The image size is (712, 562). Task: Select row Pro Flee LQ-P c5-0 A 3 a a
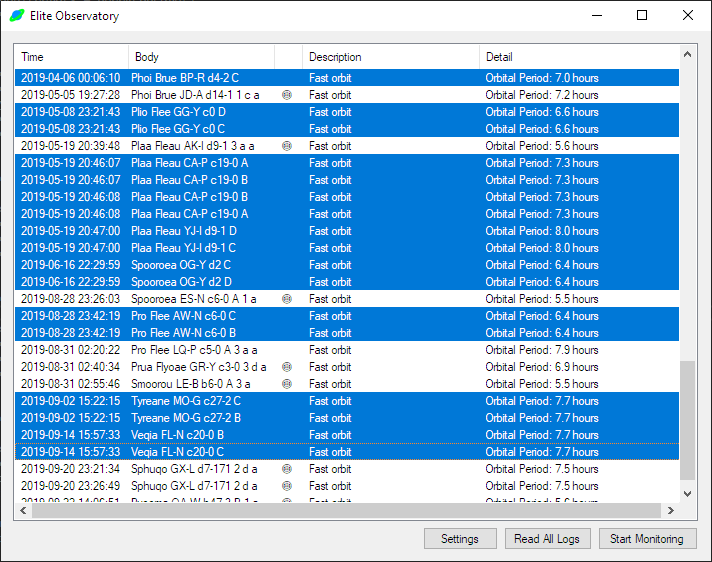coord(347,350)
